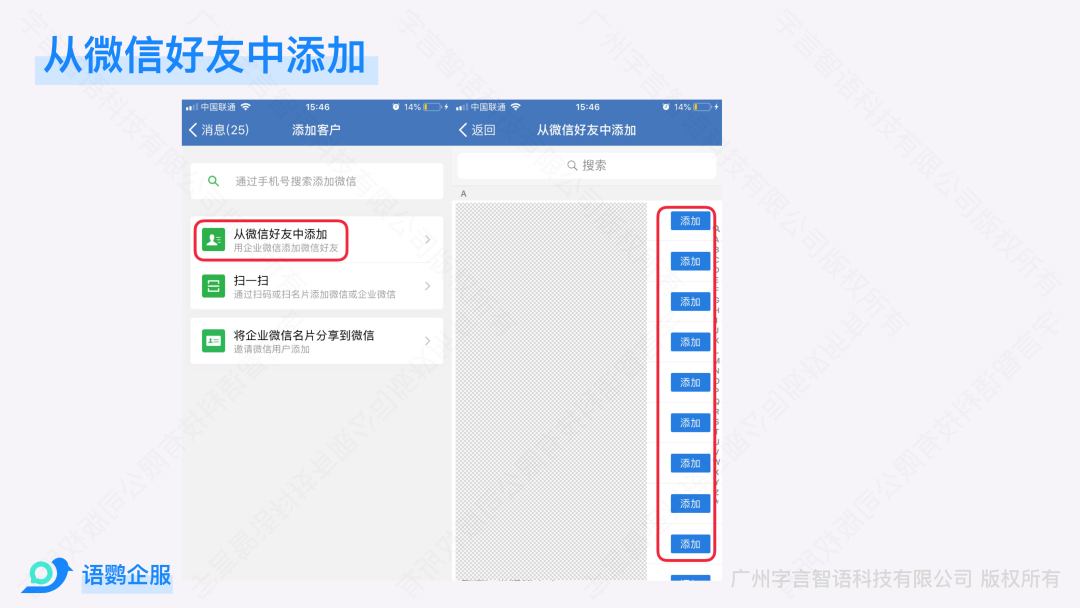The image size is (1080, 608).
Task: Tap the 返回 text in the right header
Action: (x=484, y=130)
